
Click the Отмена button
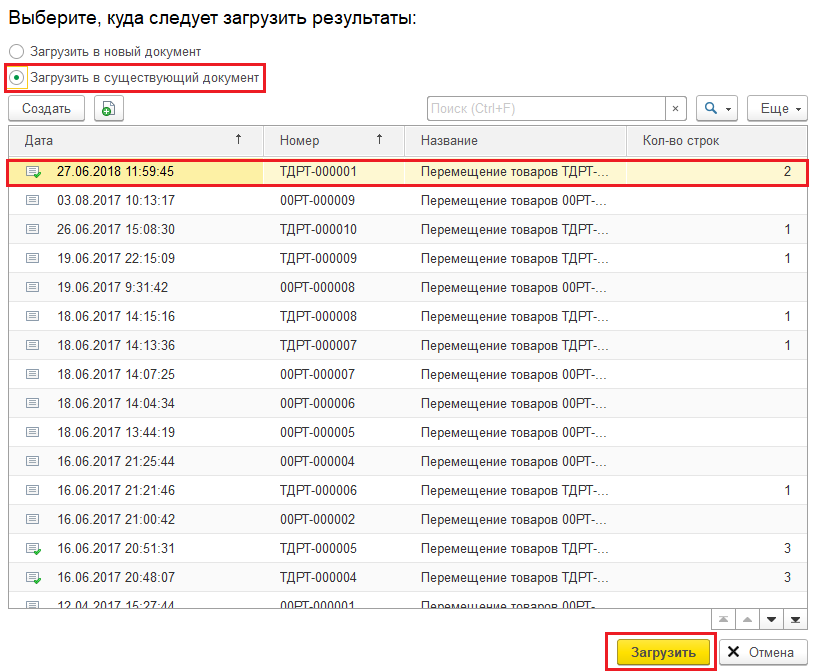coord(764,652)
